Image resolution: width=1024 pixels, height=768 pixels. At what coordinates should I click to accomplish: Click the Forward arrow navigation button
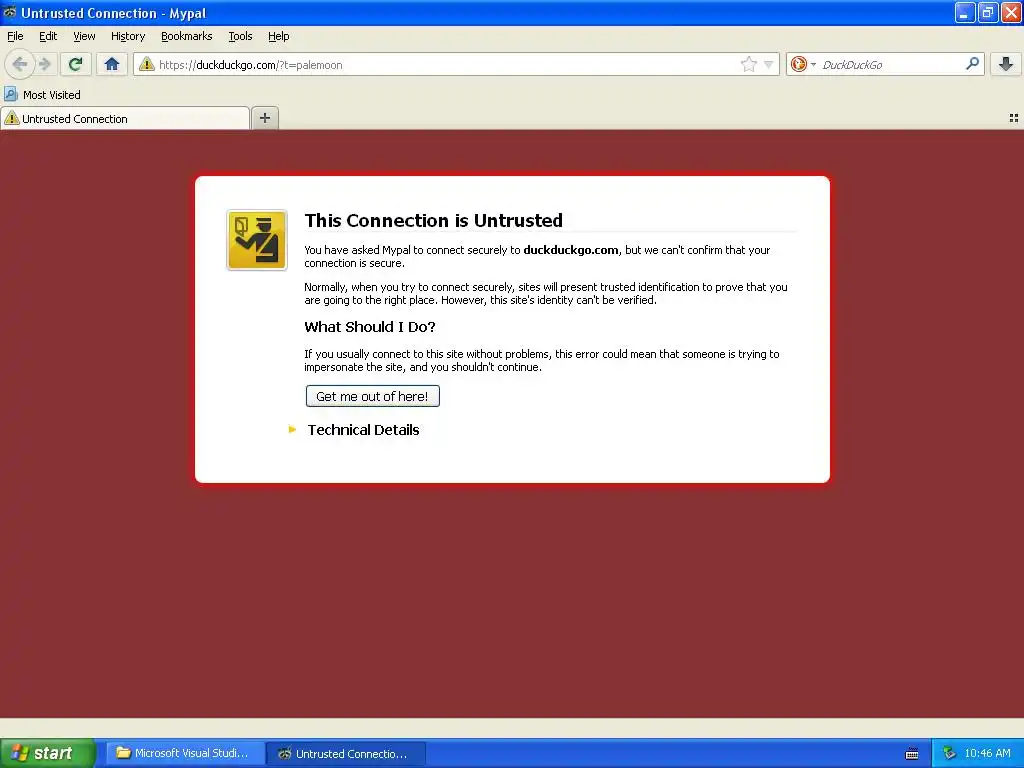pos(45,64)
